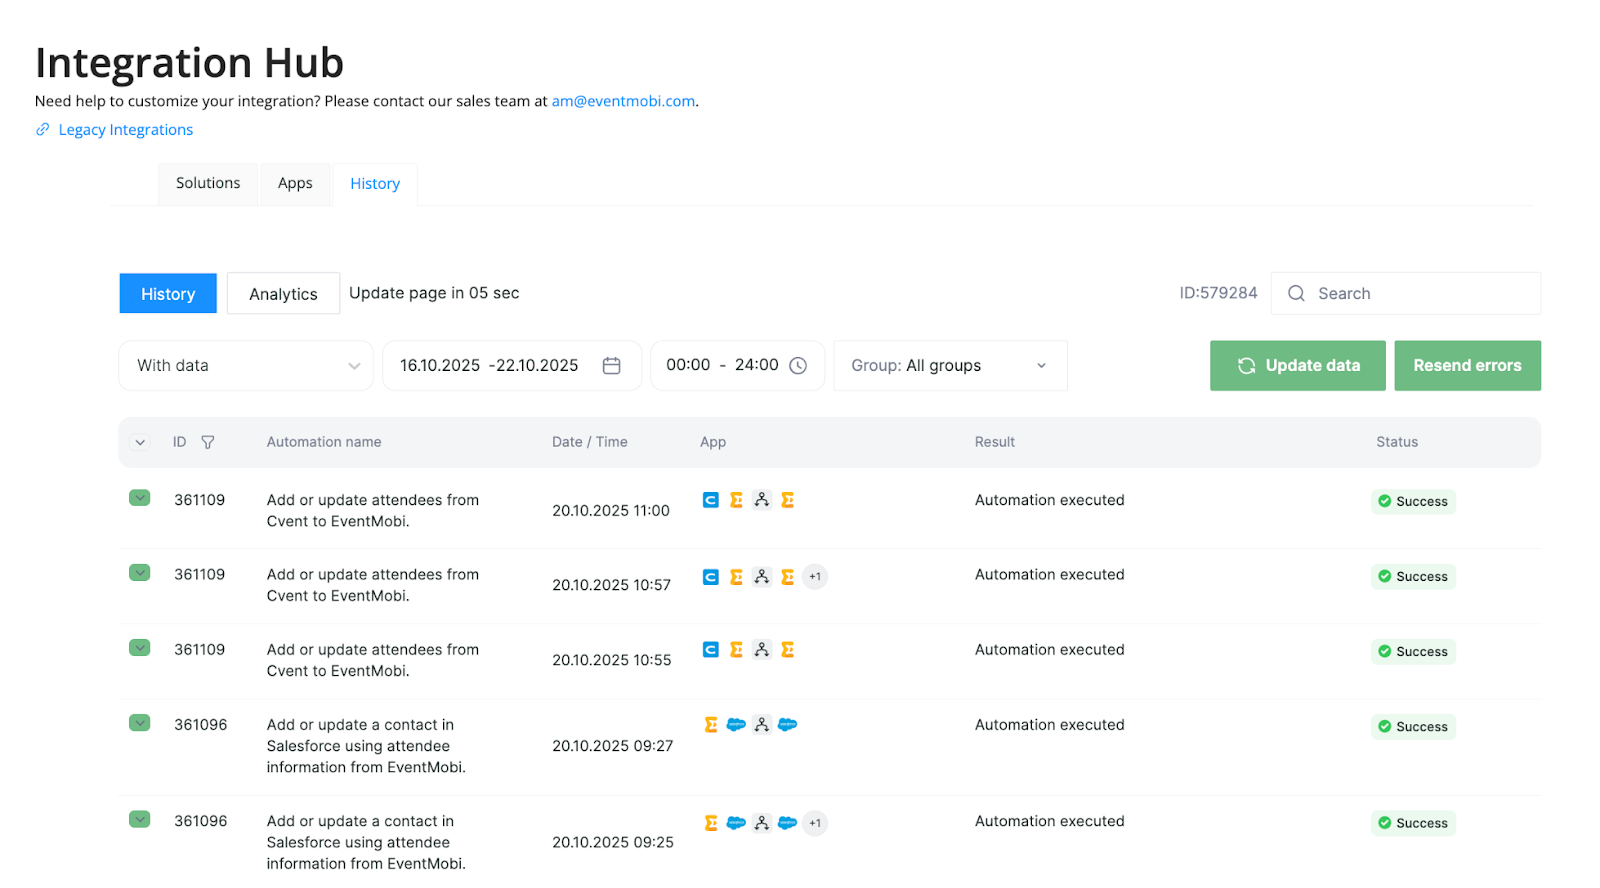This screenshot has width=1600, height=888.
Task: Click the Cvent app icon in the 11:00 row
Action: [x=711, y=500]
